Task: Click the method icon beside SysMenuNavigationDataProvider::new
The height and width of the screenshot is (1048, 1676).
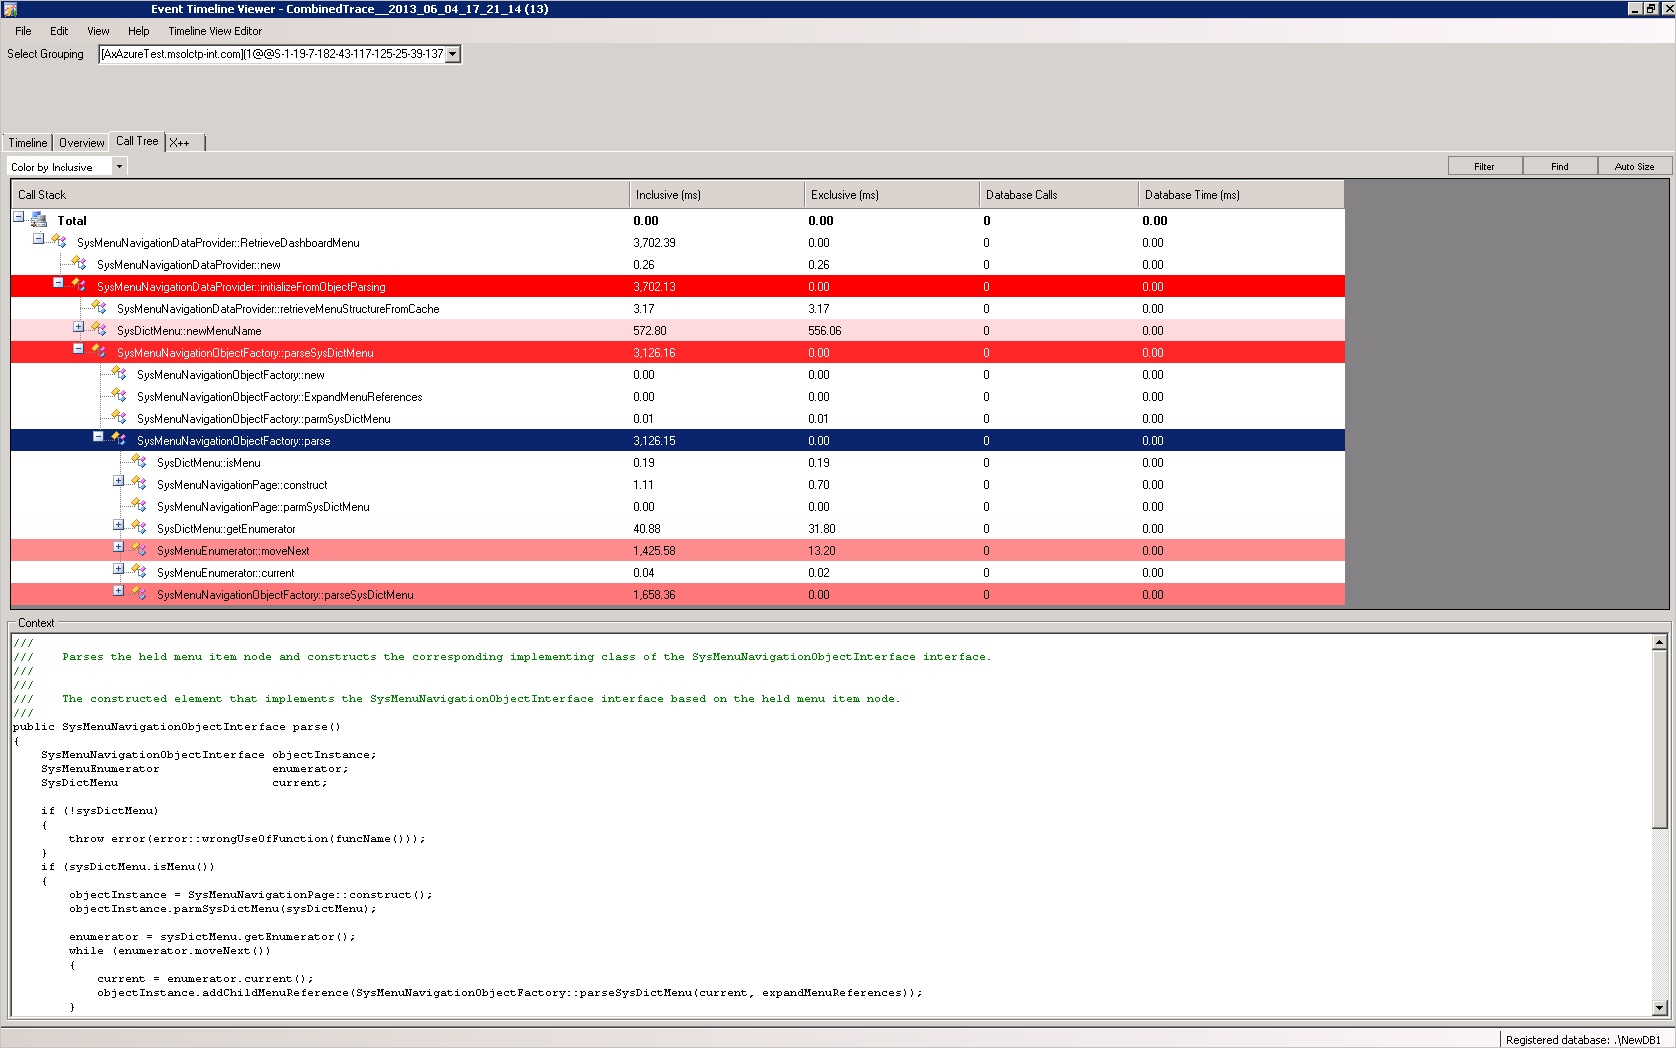Action: [79, 263]
